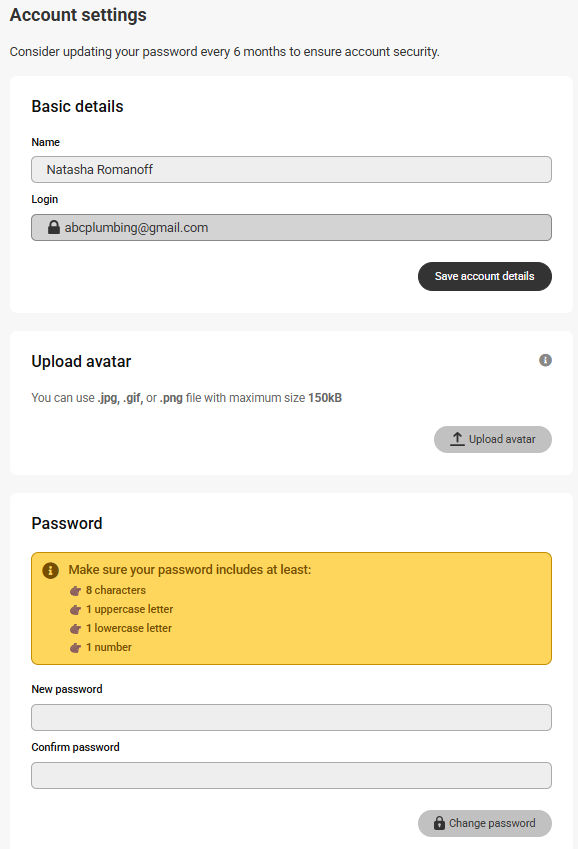Click pointing hand icon beside 8 characters
Image resolution: width=578 pixels, height=849 pixels.
coord(75,591)
